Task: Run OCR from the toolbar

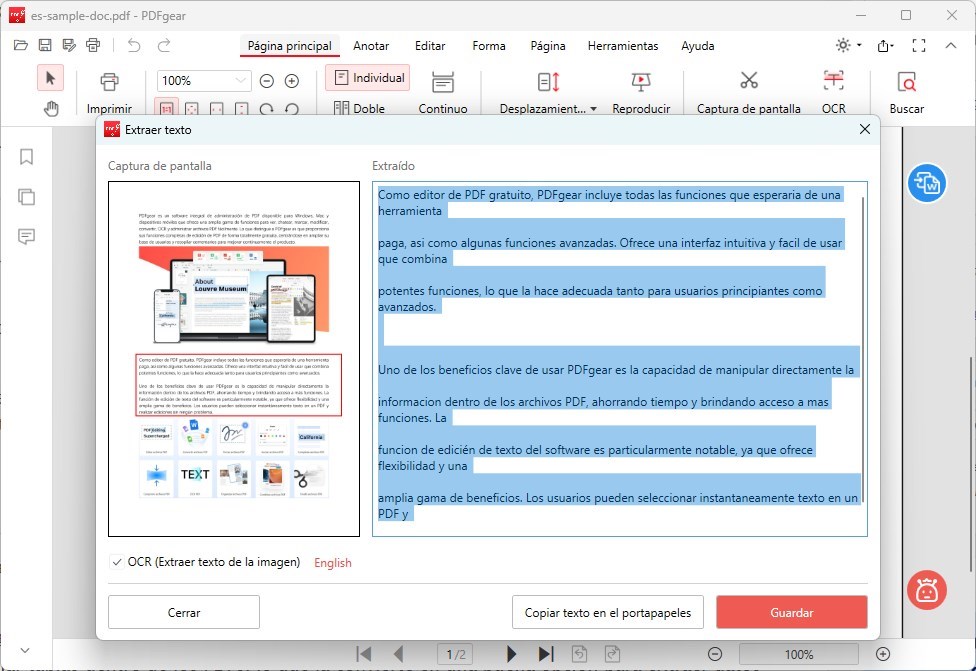Action: tap(833, 90)
